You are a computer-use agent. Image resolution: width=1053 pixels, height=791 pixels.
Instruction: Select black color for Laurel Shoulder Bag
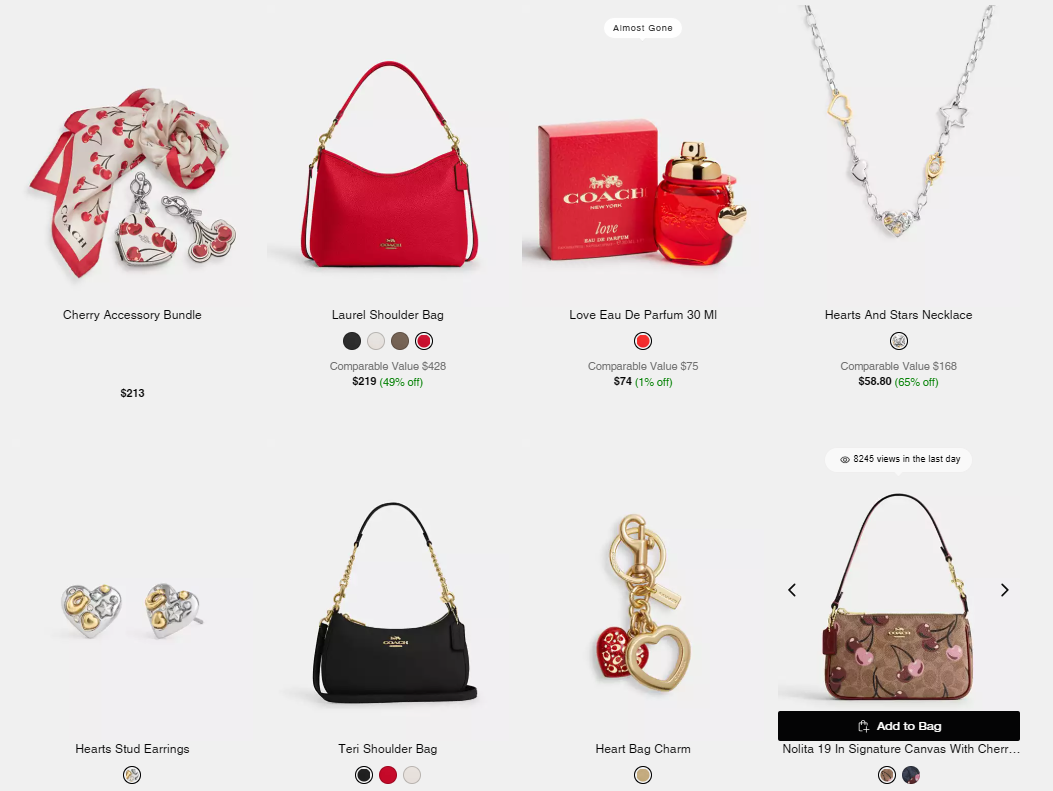[x=352, y=341]
